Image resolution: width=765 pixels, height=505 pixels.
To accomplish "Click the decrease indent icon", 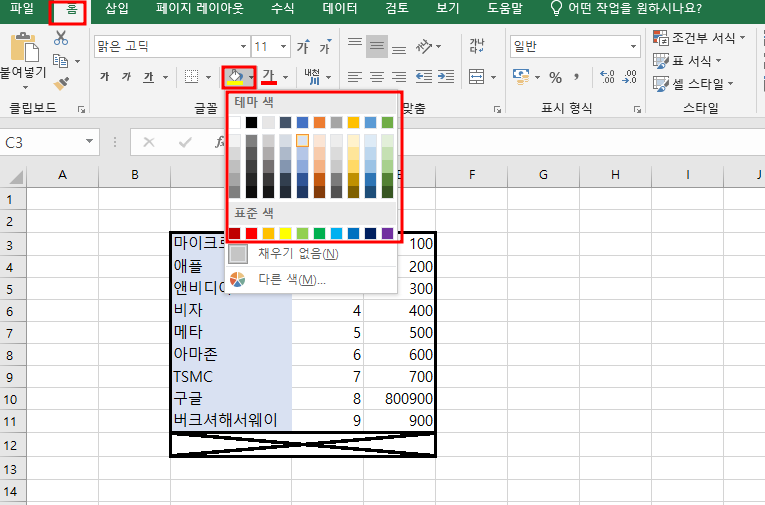I will coord(423,77).
